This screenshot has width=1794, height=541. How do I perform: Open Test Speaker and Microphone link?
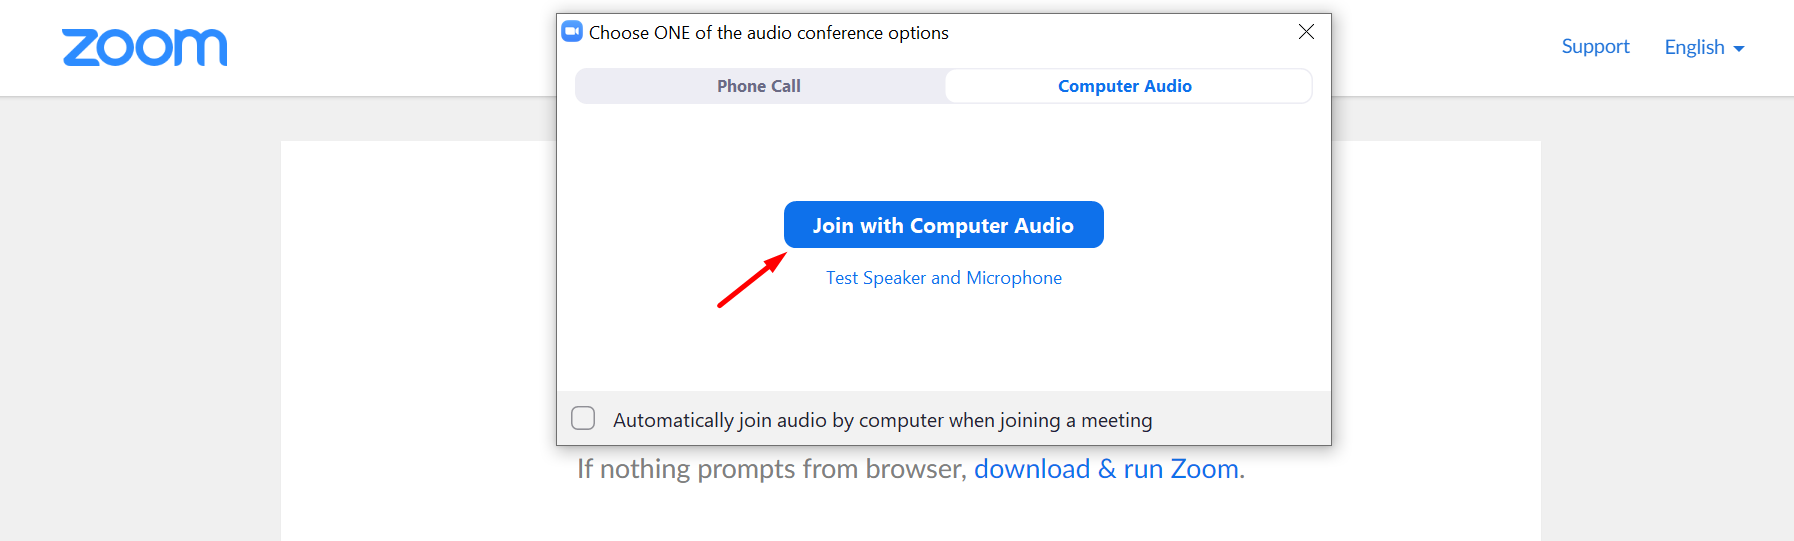(x=943, y=278)
